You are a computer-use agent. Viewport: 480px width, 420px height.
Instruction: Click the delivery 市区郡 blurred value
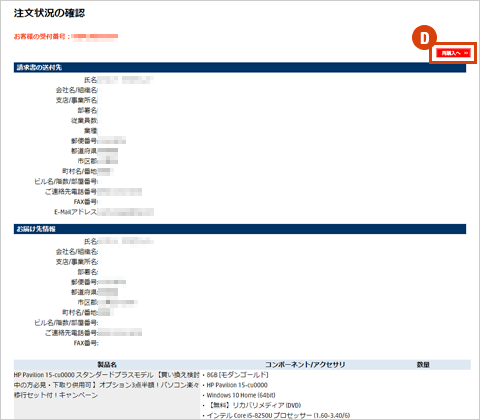point(118,302)
